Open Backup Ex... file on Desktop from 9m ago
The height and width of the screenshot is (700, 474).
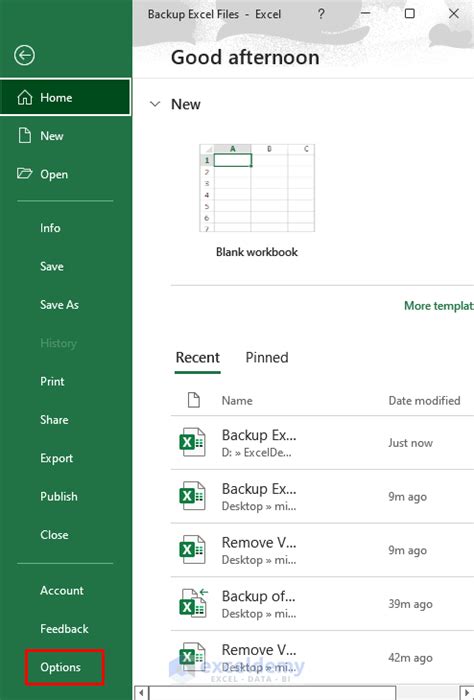(x=322, y=496)
